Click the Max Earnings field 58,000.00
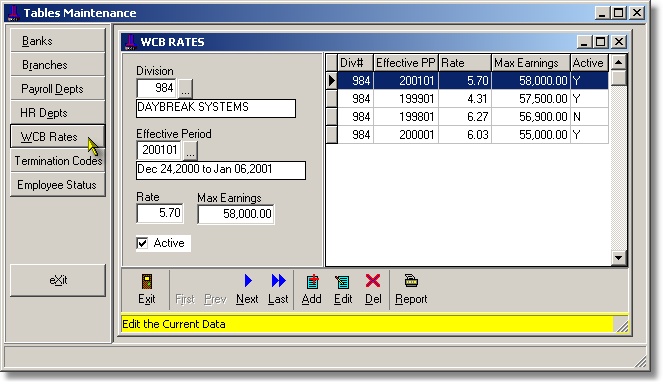Image resolution: width=663 pixels, height=384 pixels. coord(236,214)
